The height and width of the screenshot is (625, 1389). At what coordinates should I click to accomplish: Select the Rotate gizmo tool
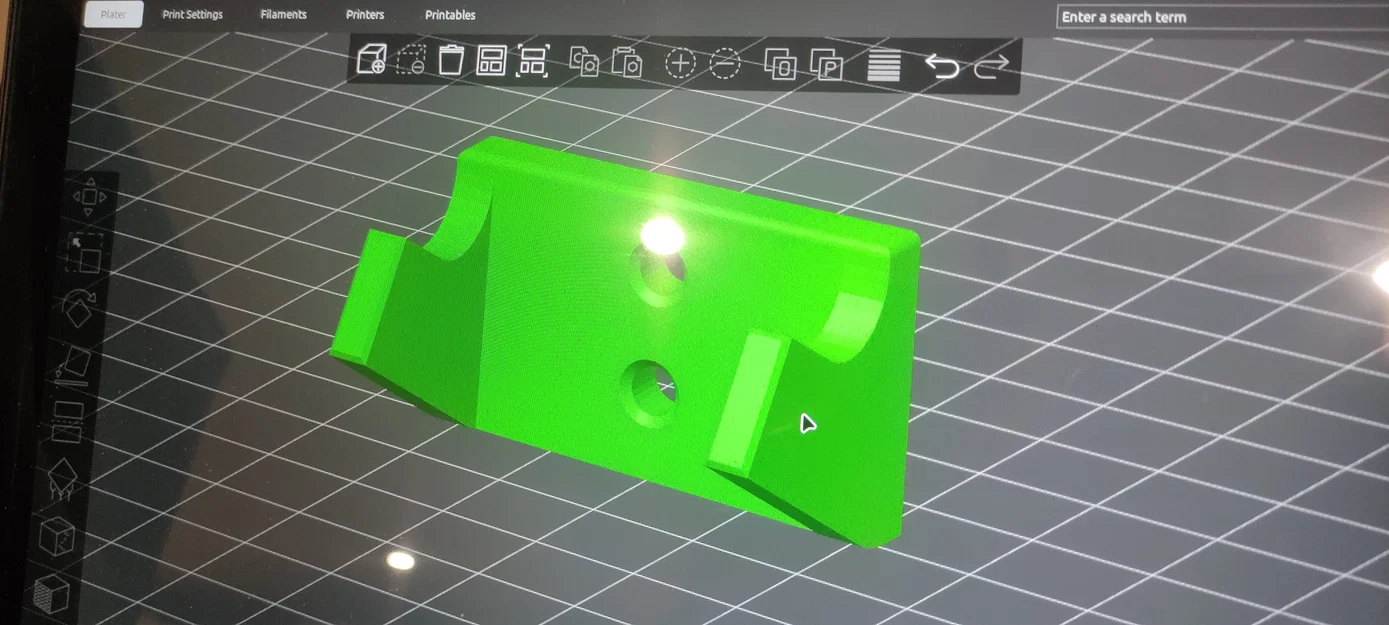pos(78,308)
